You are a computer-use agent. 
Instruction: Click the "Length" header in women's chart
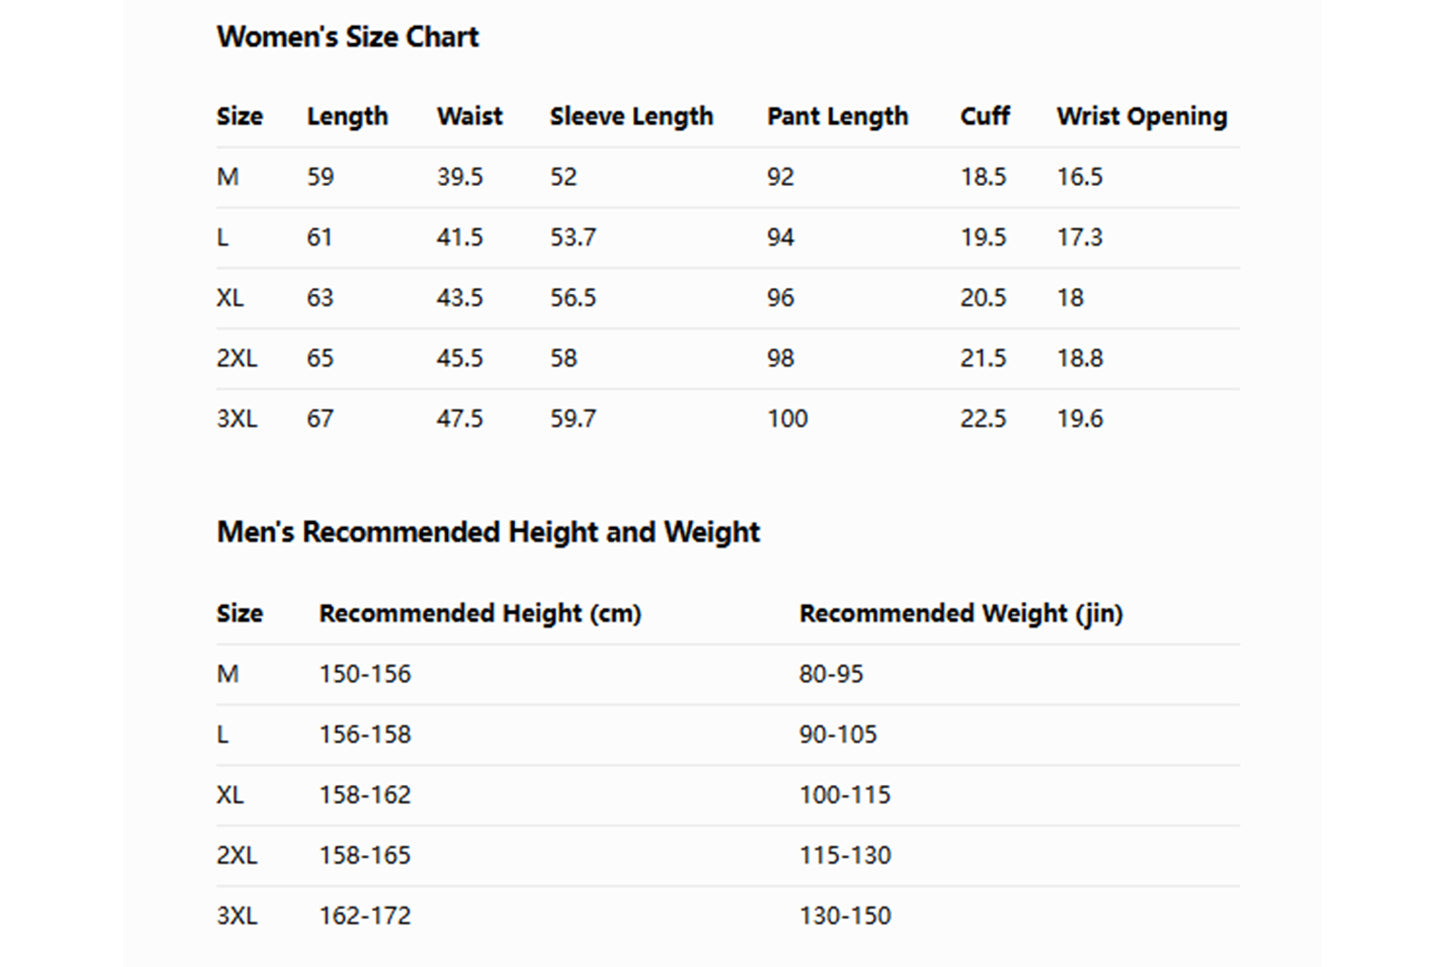347,117
